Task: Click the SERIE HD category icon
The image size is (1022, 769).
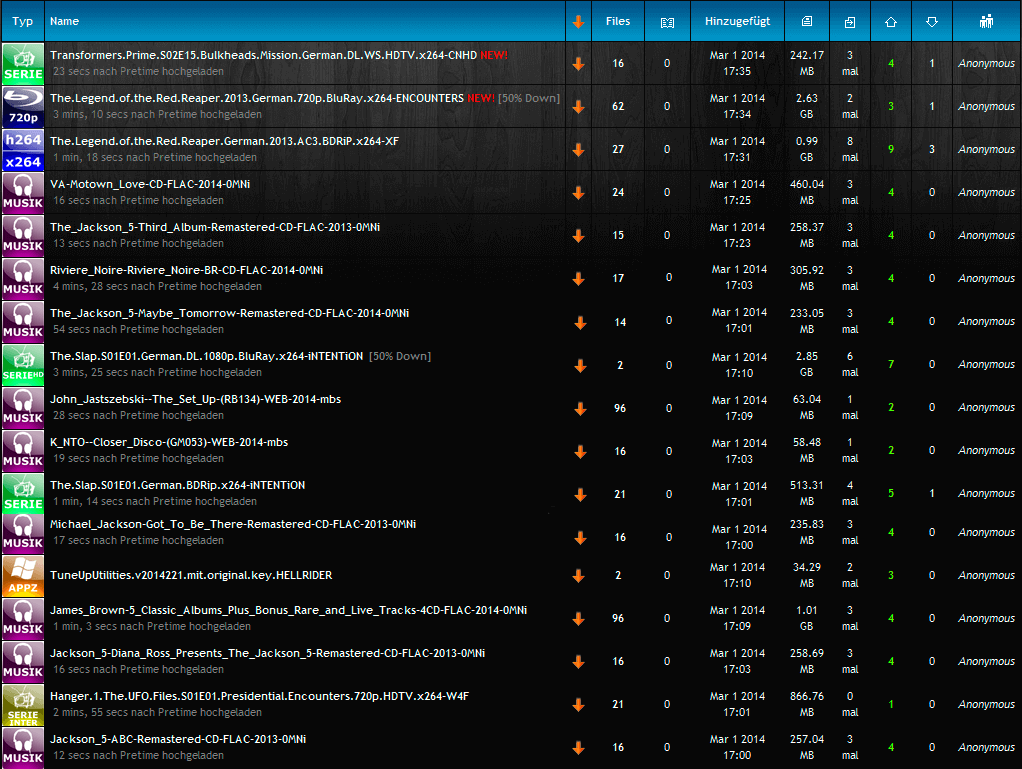Action: [x=23, y=364]
